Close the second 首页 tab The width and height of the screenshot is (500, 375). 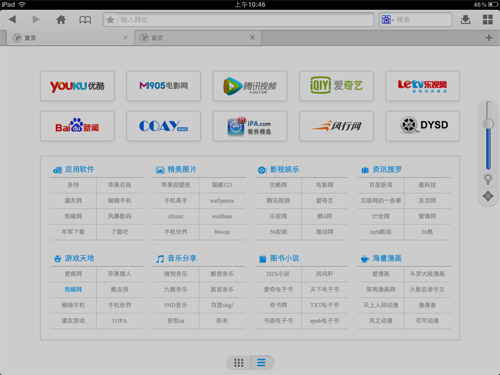coord(252,38)
